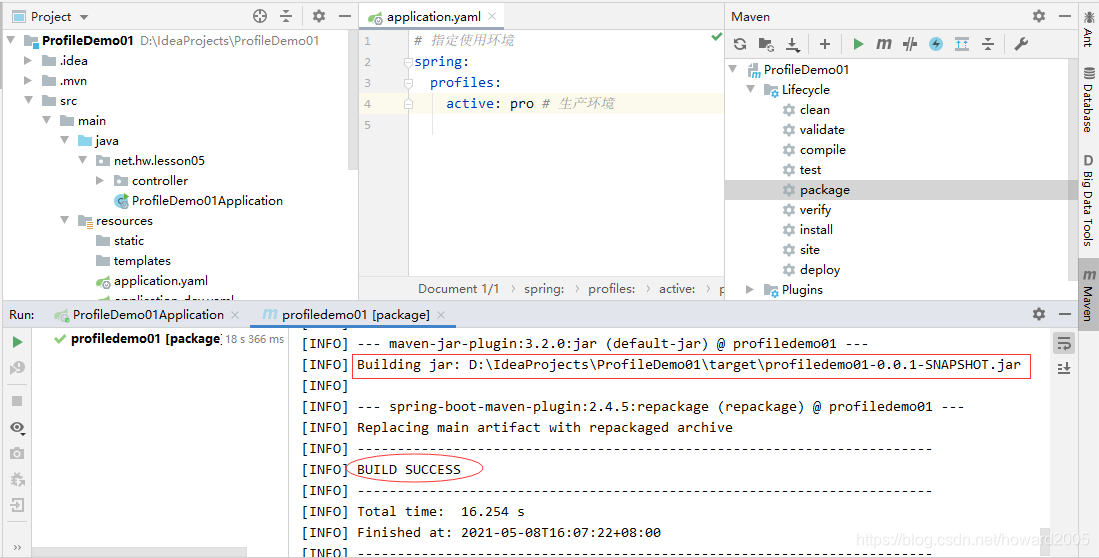
Task: Collapse the resources folder
Action: click(x=64, y=220)
